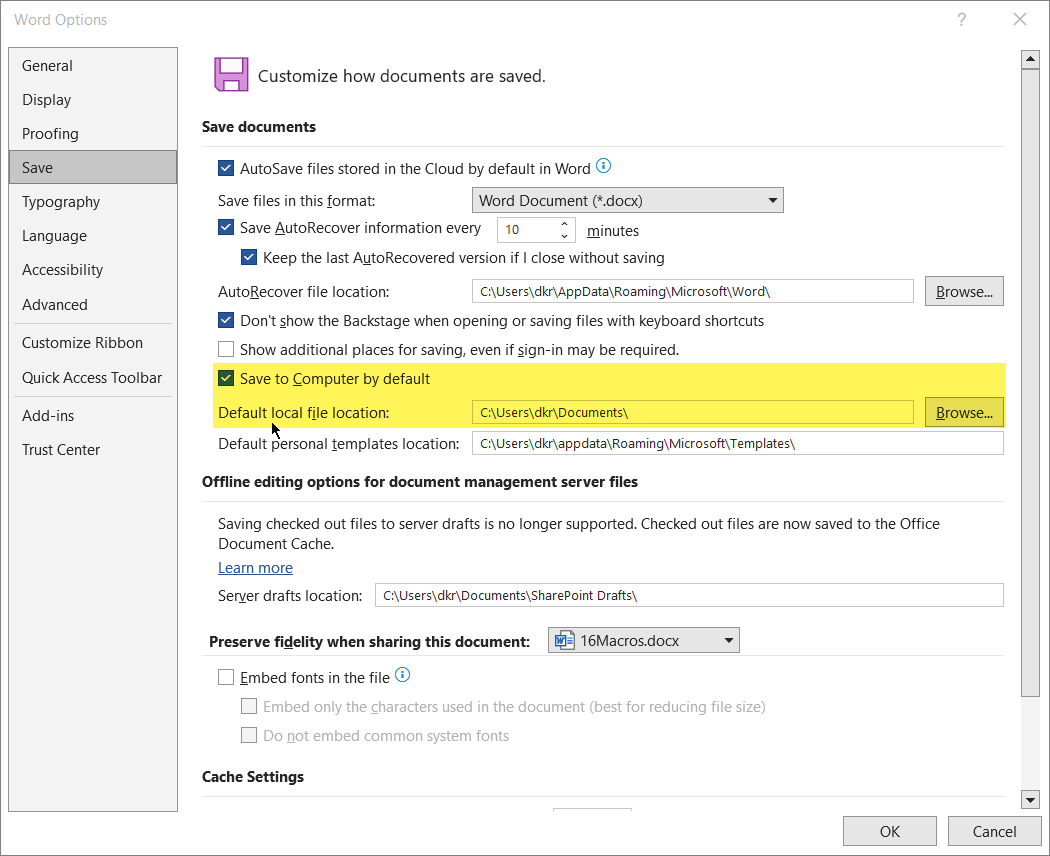Click the Default local file location field

click(693, 413)
